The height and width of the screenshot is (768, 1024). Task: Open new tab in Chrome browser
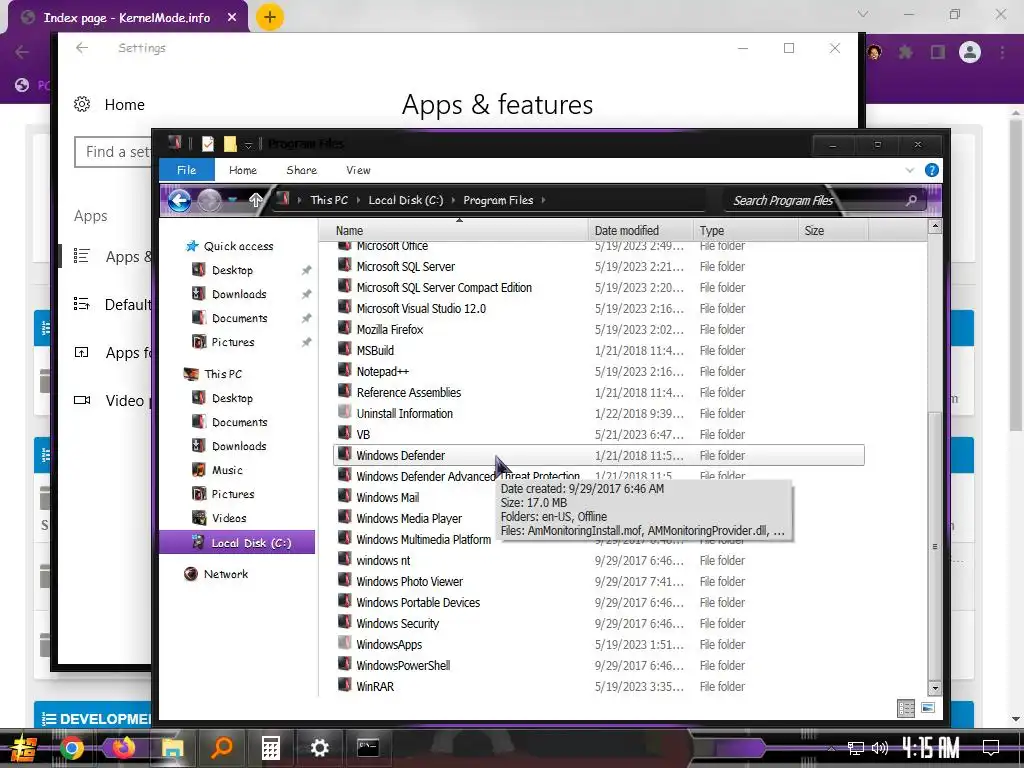(269, 16)
